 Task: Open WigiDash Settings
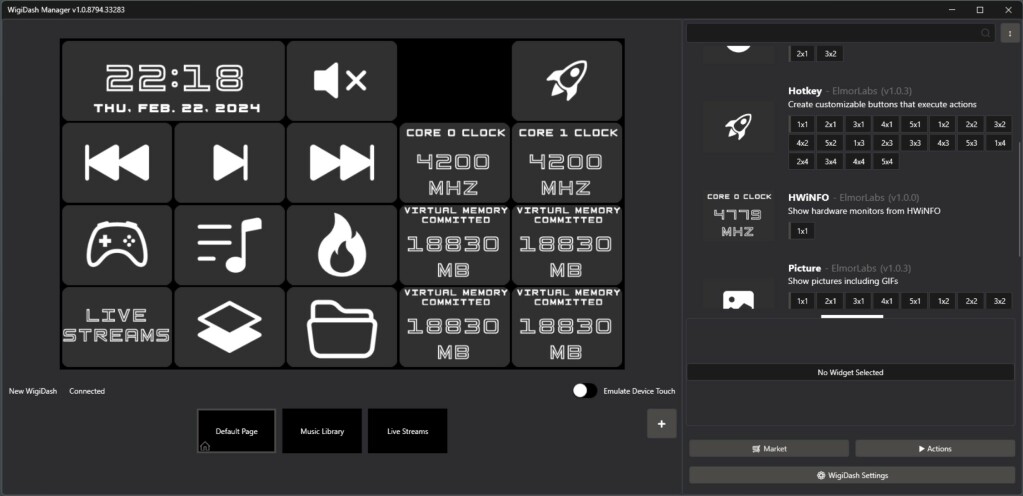pyautogui.click(x=851, y=475)
